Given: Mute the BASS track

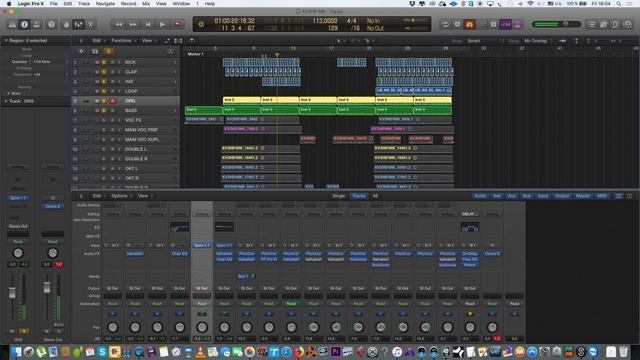Looking at the screenshot, I should click(x=97, y=111).
